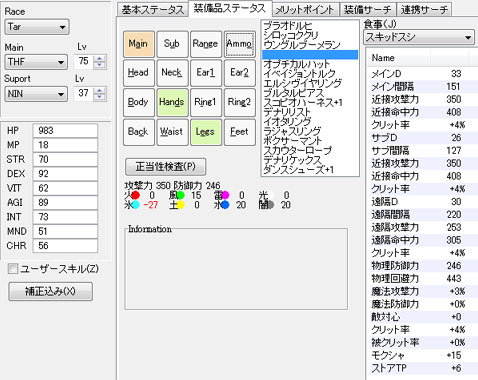Click the Name column header

399,58
